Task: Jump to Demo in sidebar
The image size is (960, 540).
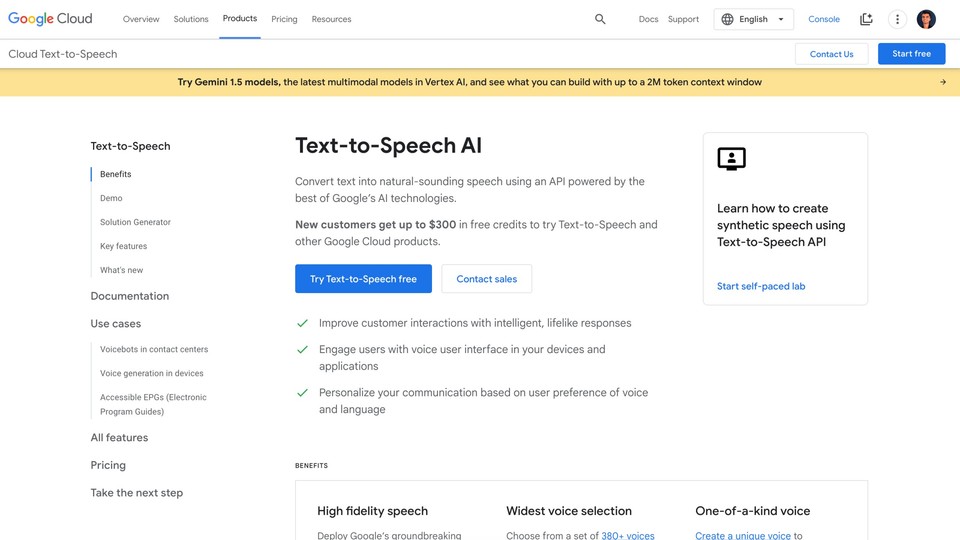Action: (x=111, y=198)
